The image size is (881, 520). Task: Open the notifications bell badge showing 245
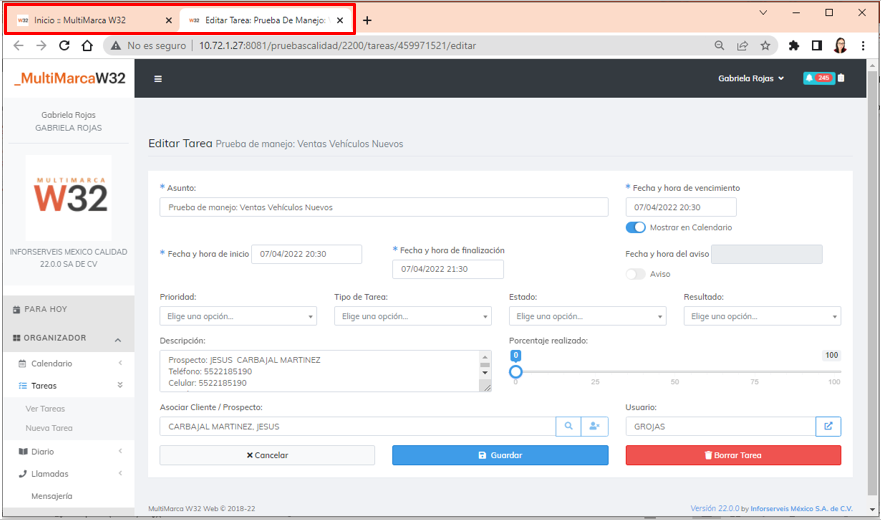coord(819,78)
